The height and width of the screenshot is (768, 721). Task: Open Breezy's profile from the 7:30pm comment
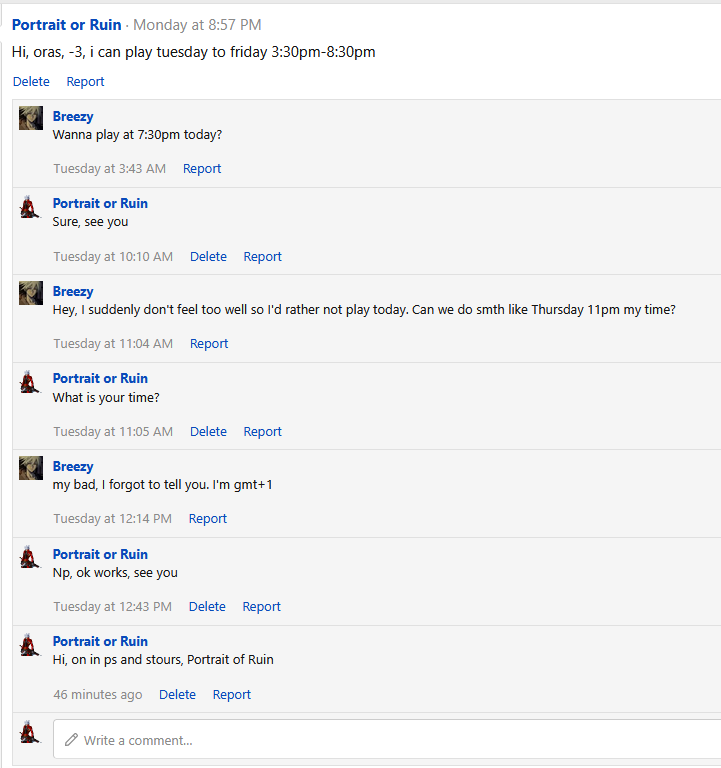pyautogui.click(x=73, y=117)
